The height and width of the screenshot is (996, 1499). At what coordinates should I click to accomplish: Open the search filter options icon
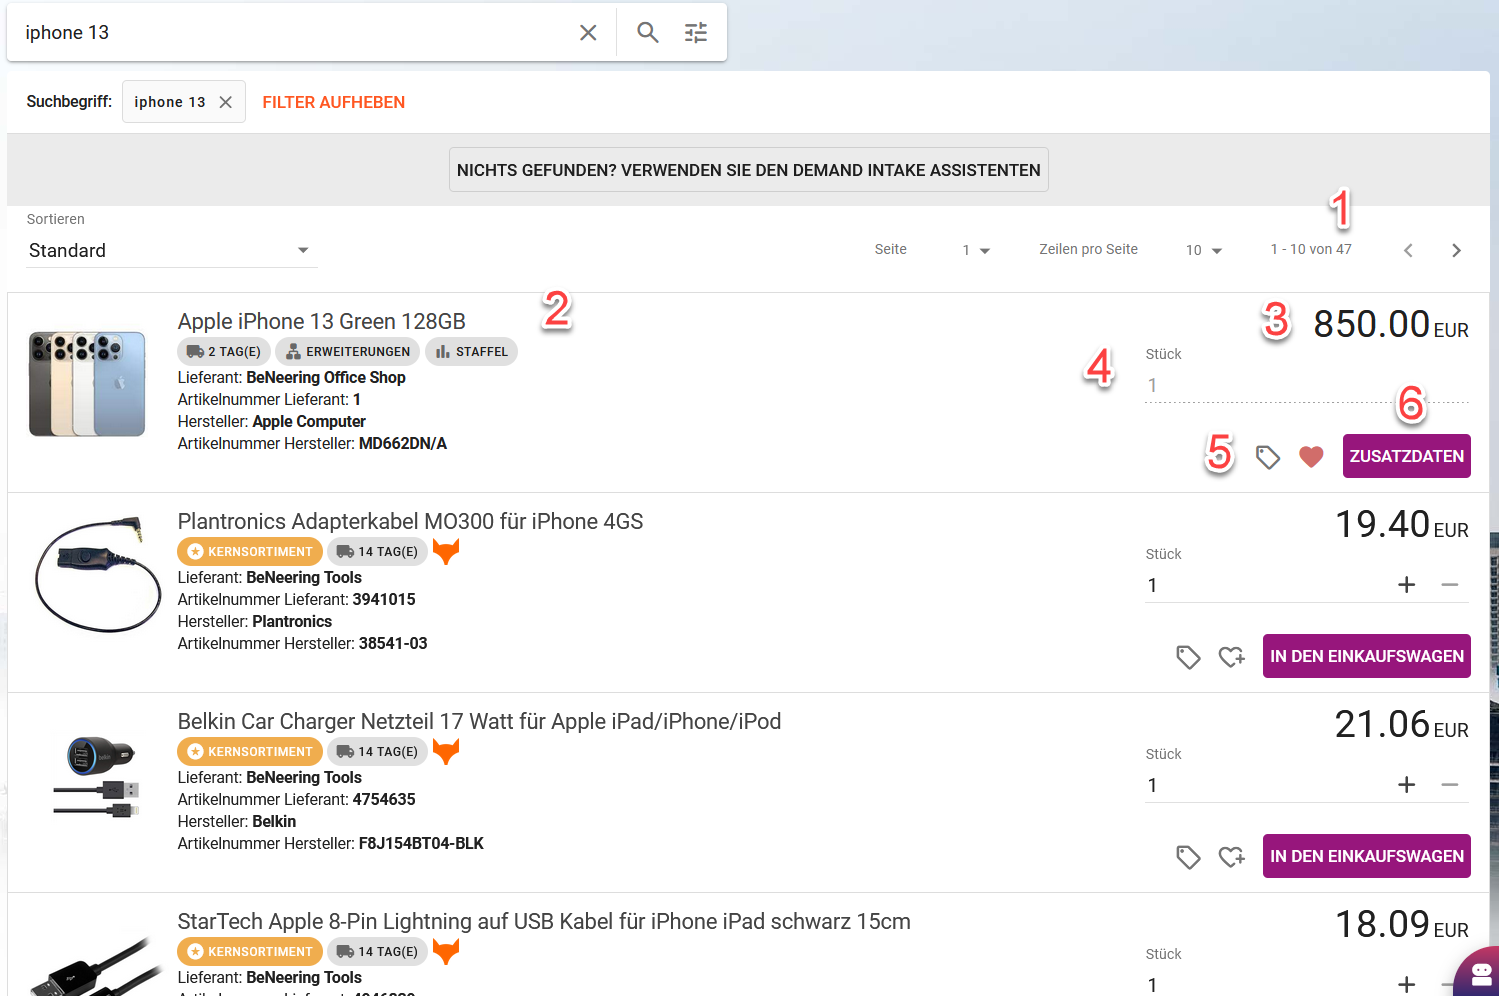click(x=696, y=33)
